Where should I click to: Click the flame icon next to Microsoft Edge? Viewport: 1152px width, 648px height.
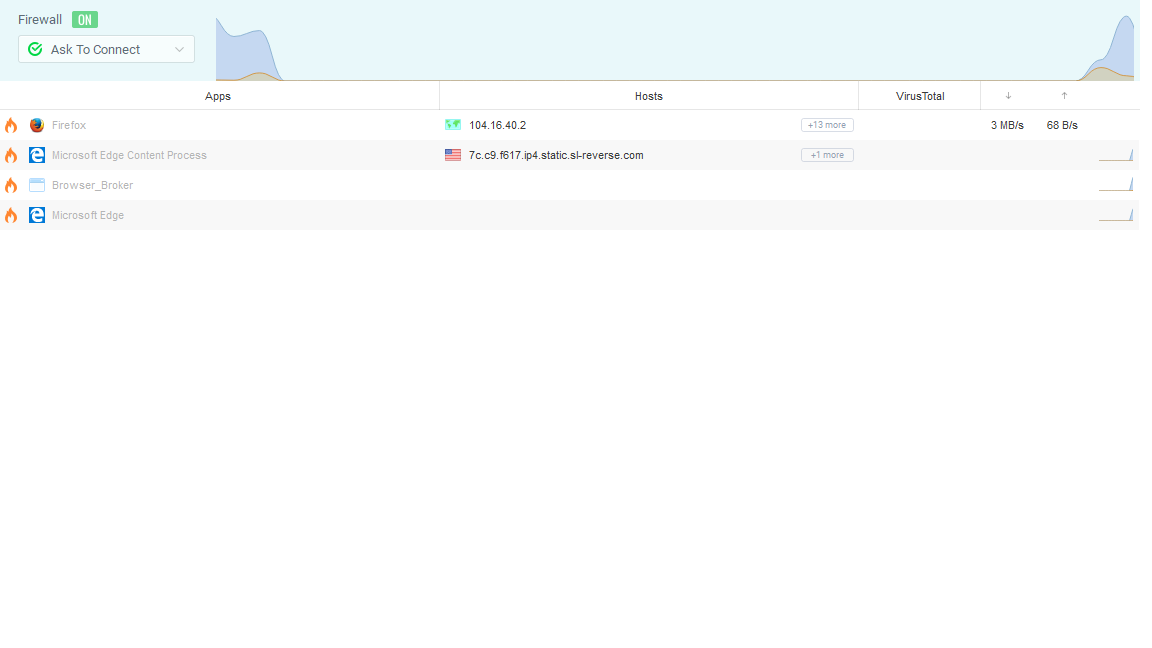click(11, 216)
